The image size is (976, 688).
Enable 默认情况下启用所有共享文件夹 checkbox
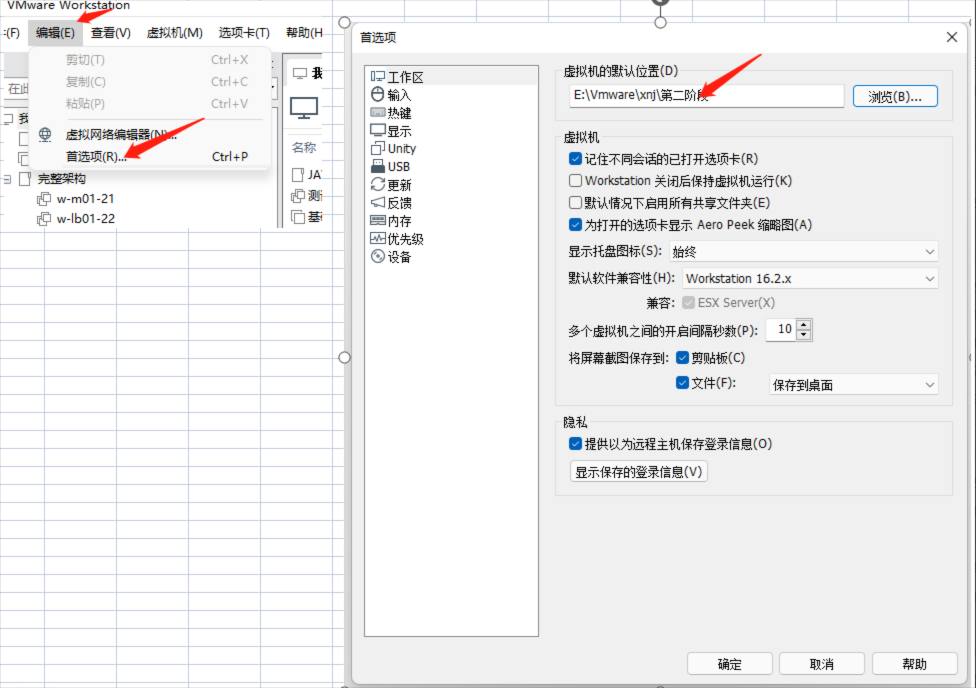[x=575, y=203]
